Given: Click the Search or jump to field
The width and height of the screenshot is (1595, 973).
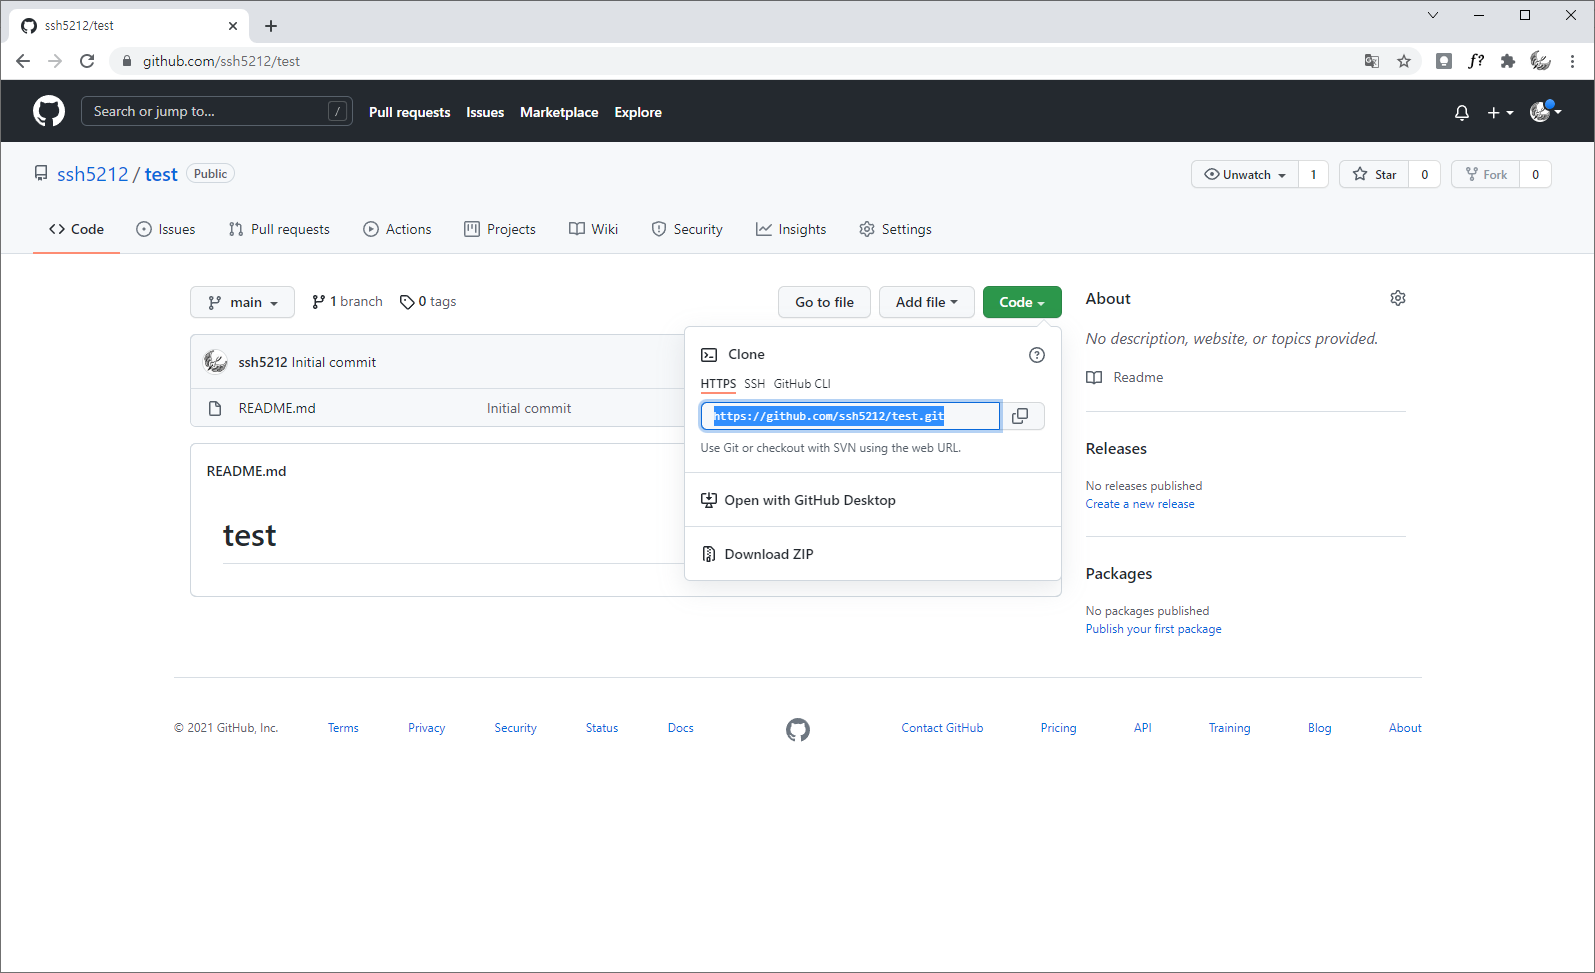Looking at the screenshot, I should click(x=216, y=111).
